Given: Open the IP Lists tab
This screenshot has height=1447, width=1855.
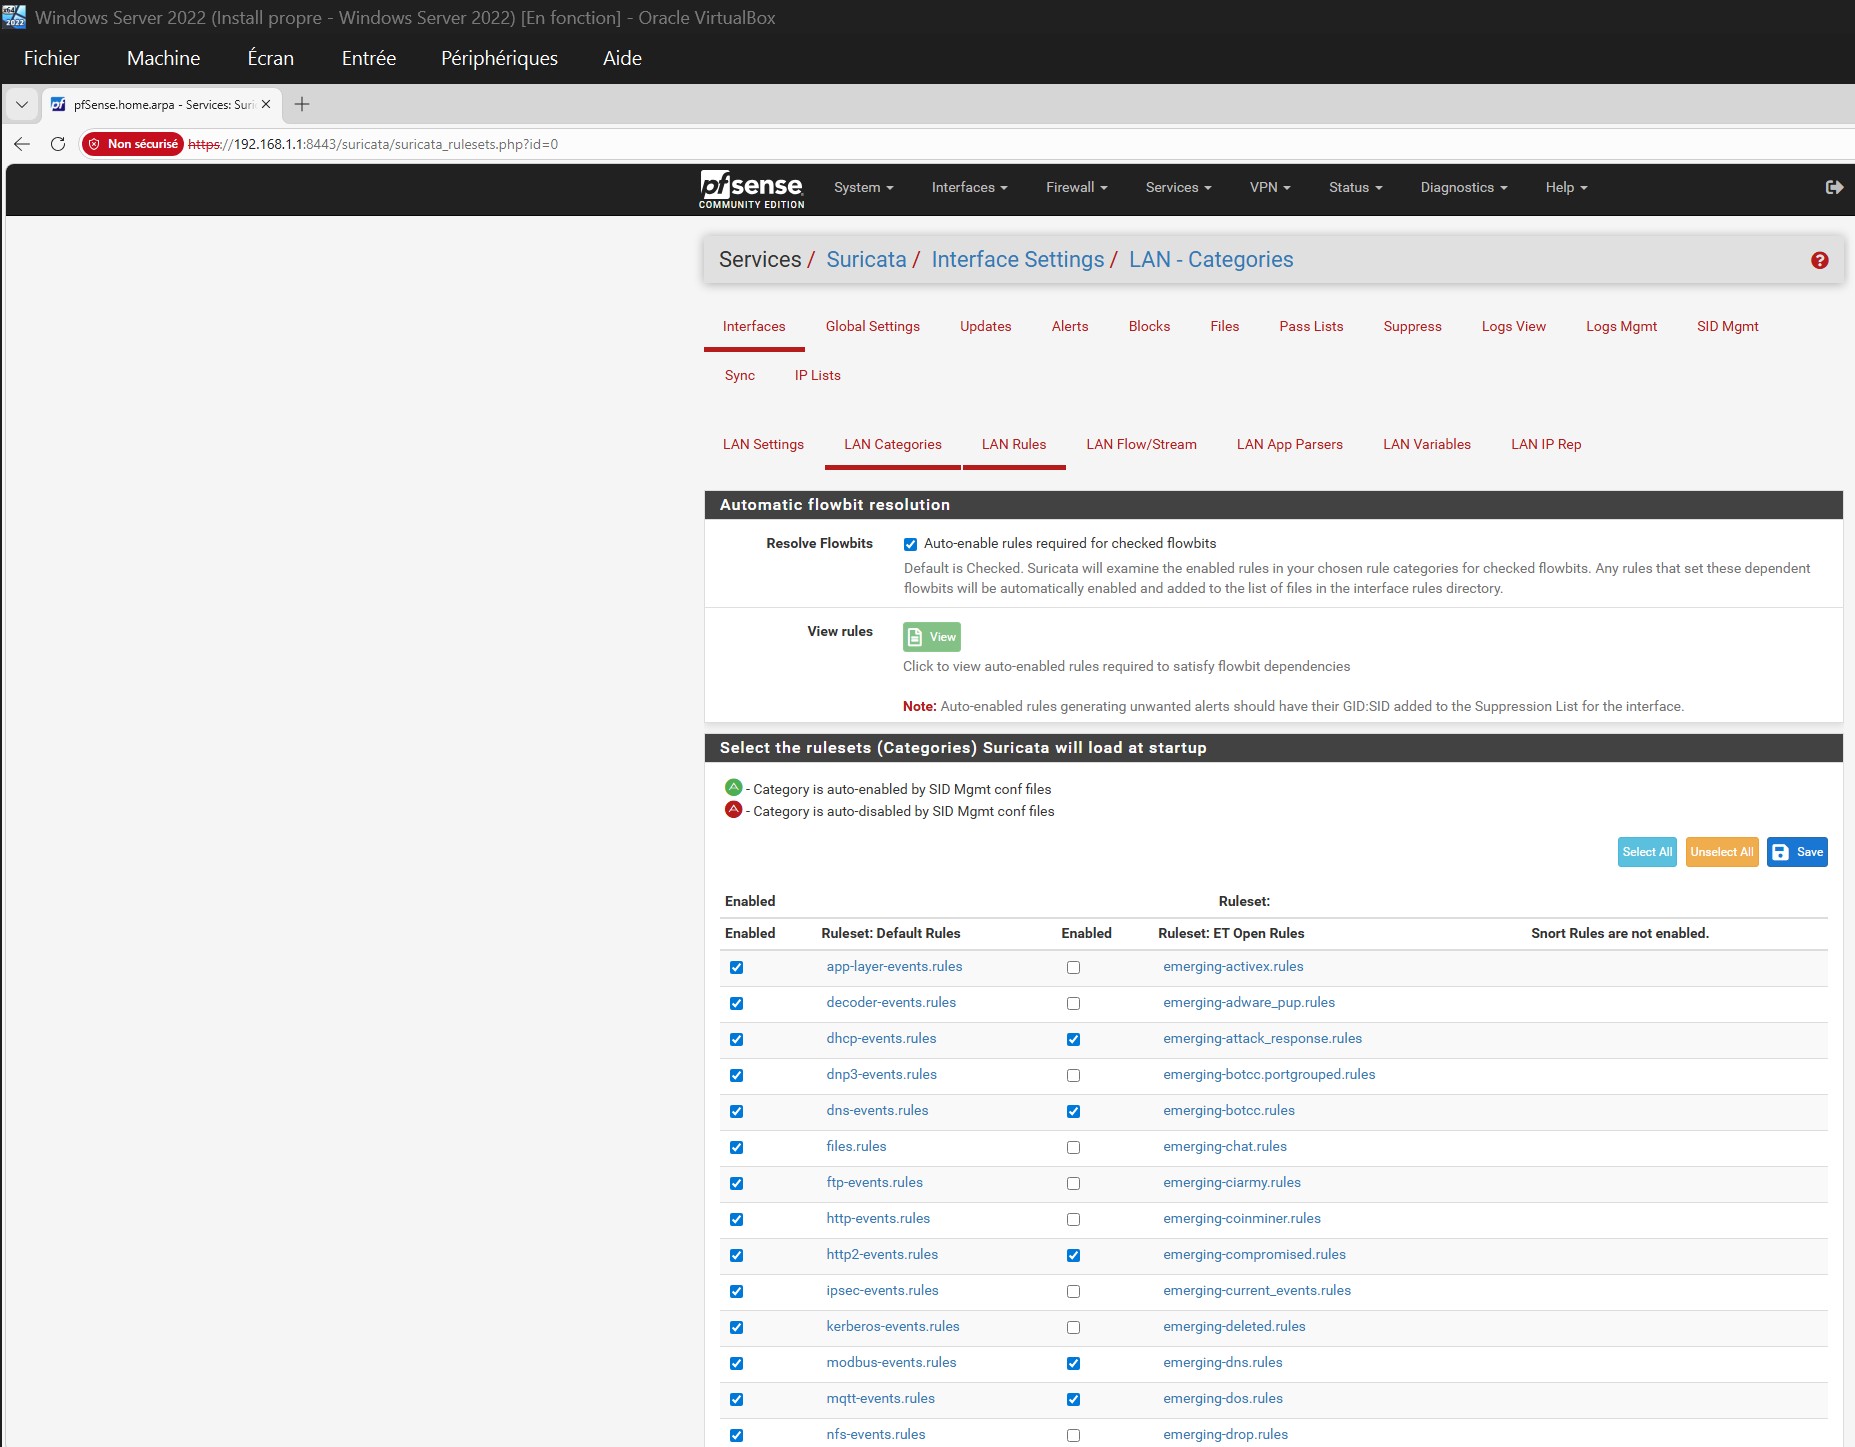Looking at the screenshot, I should coord(817,376).
